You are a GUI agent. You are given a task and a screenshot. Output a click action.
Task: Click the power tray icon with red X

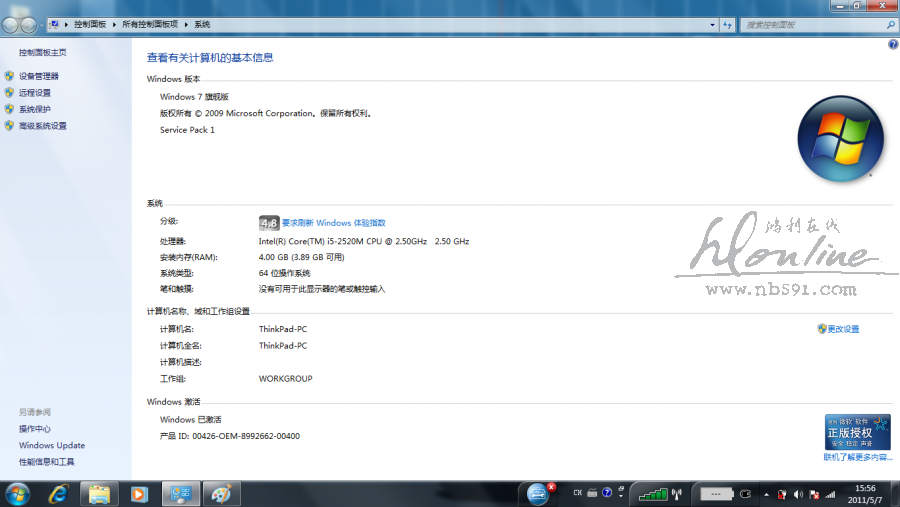pyautogui.click(x=782, y=494)
